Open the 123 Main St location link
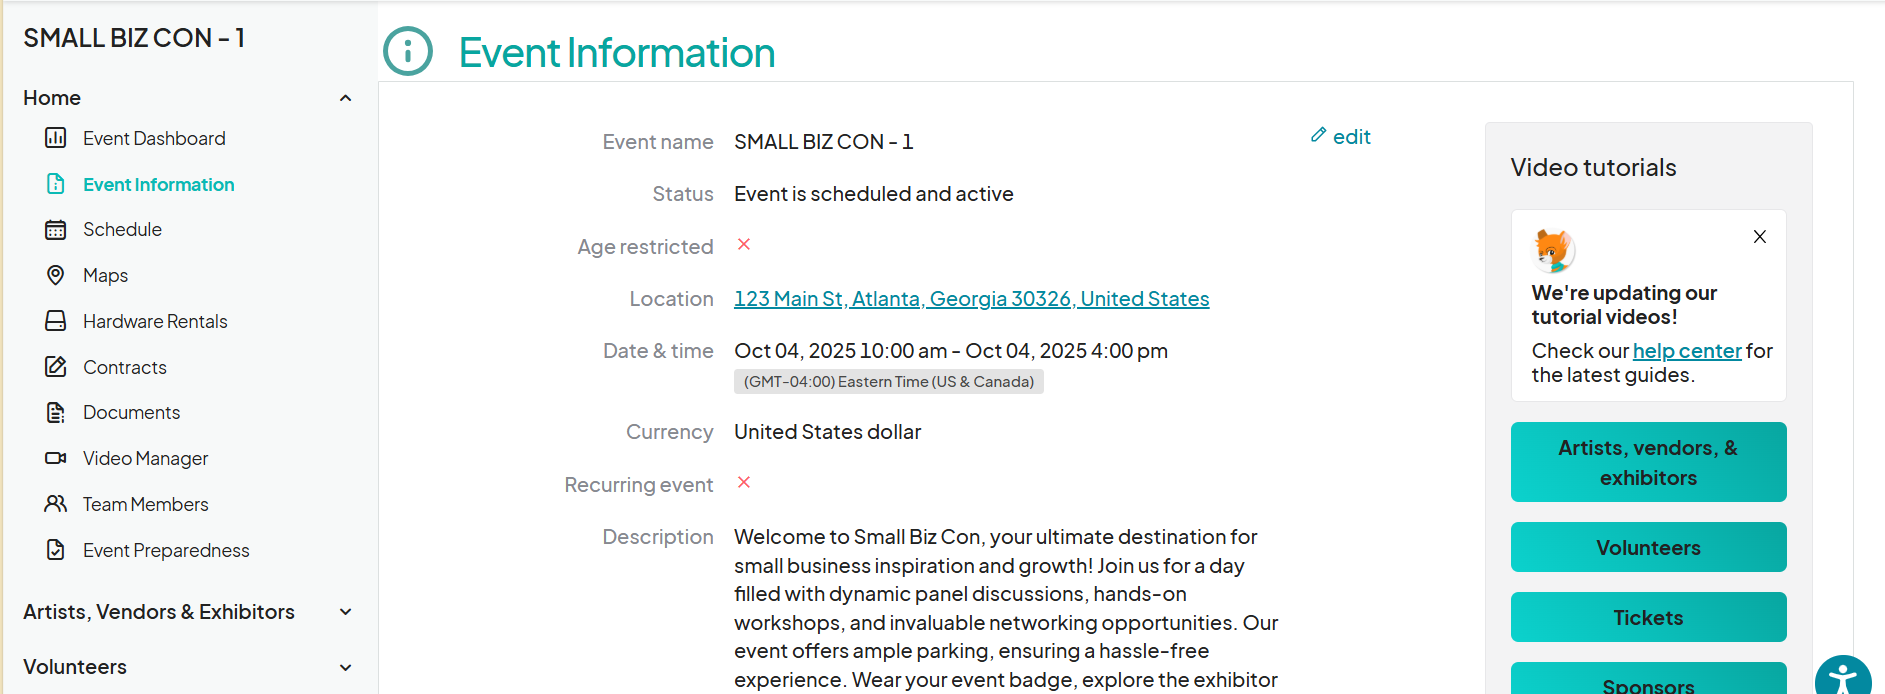 [x=971, y=299]
